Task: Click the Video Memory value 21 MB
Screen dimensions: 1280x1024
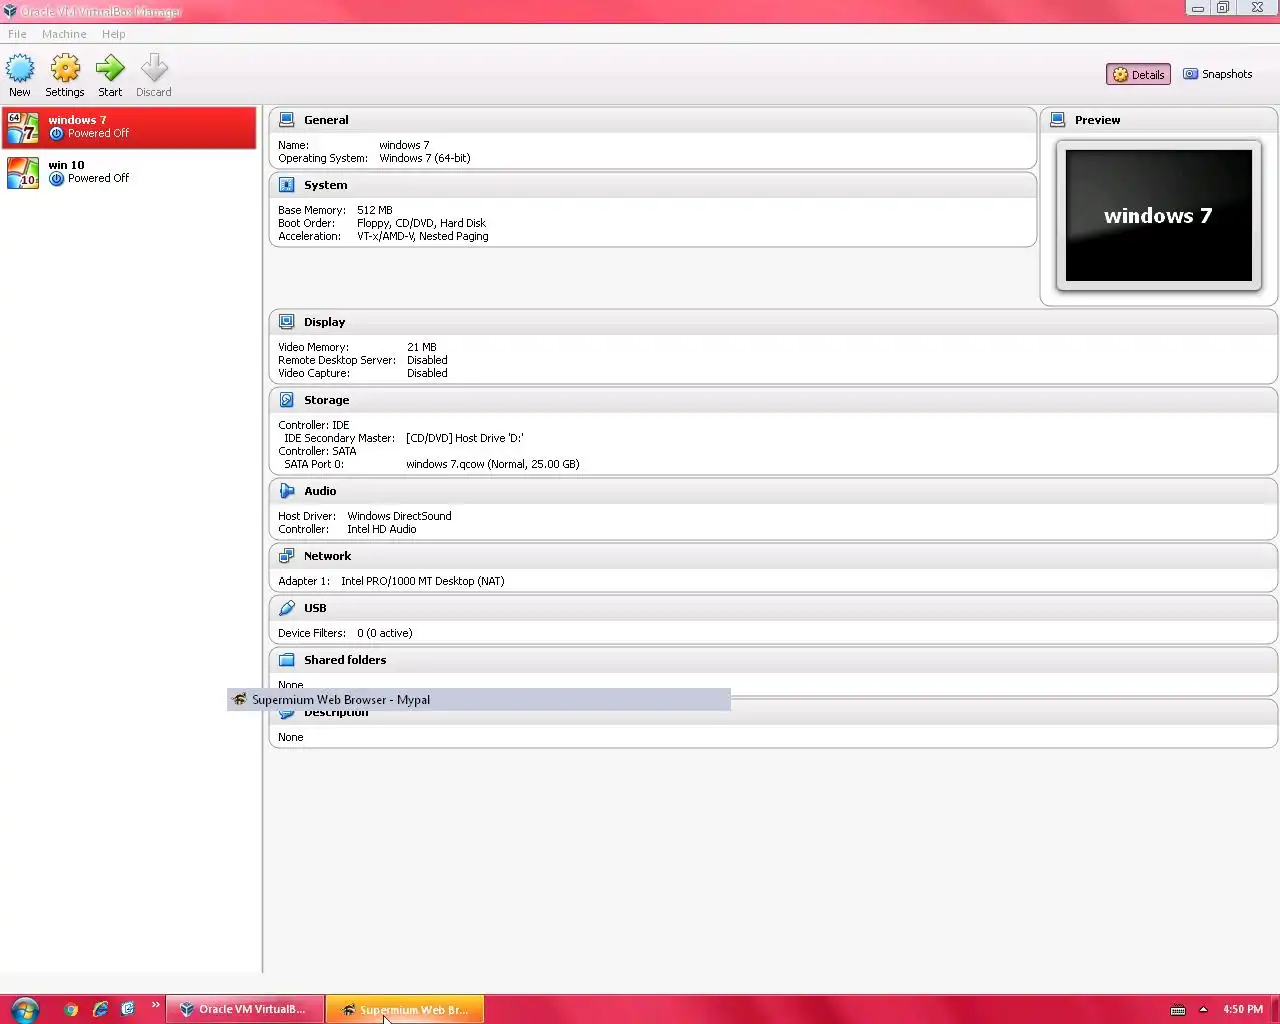Action: [x=422, y=347]
